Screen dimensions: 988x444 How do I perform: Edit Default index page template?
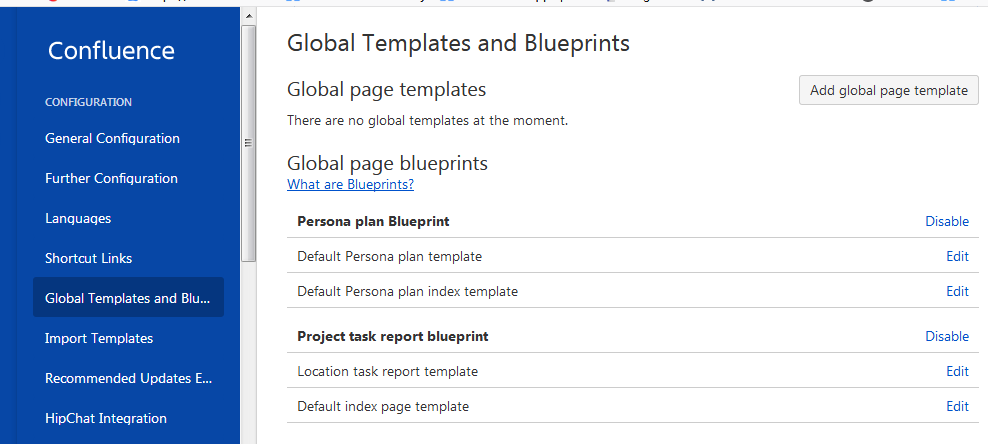(958, 406)
